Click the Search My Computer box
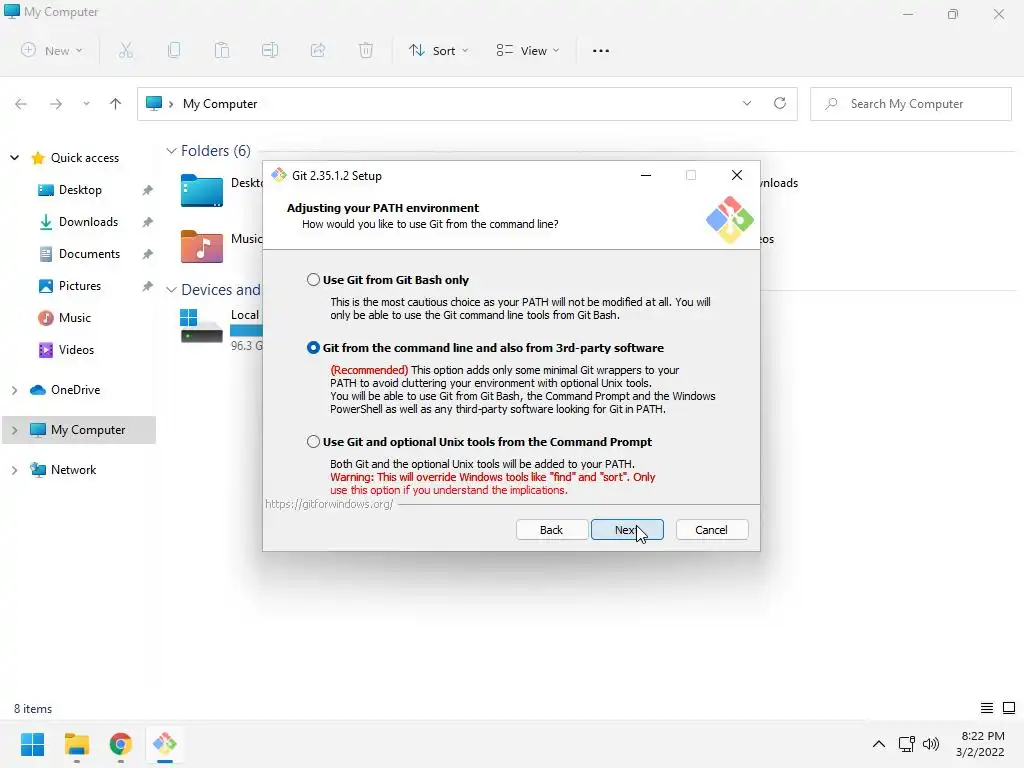The height and width of the screenshot is (768, 1024). click(x=911, y=104)
